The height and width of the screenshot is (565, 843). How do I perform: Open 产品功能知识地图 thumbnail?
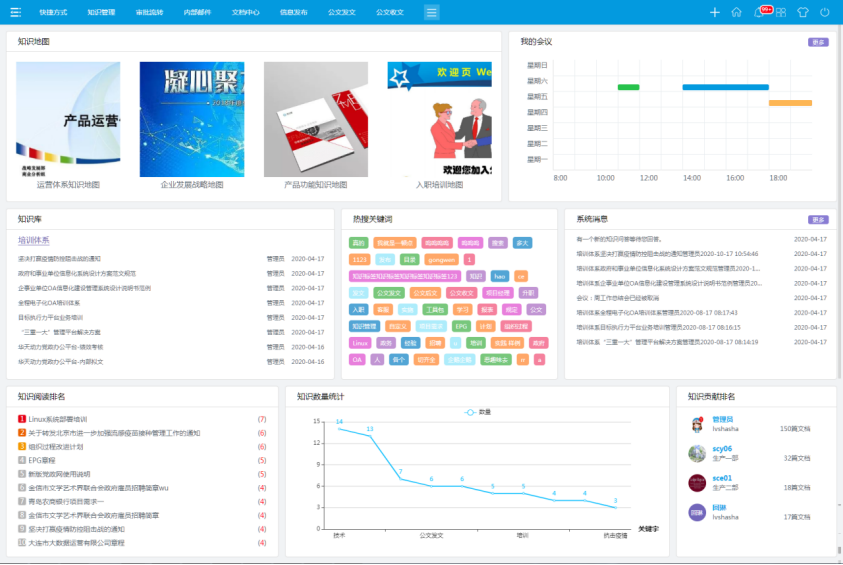pos(316,121)
